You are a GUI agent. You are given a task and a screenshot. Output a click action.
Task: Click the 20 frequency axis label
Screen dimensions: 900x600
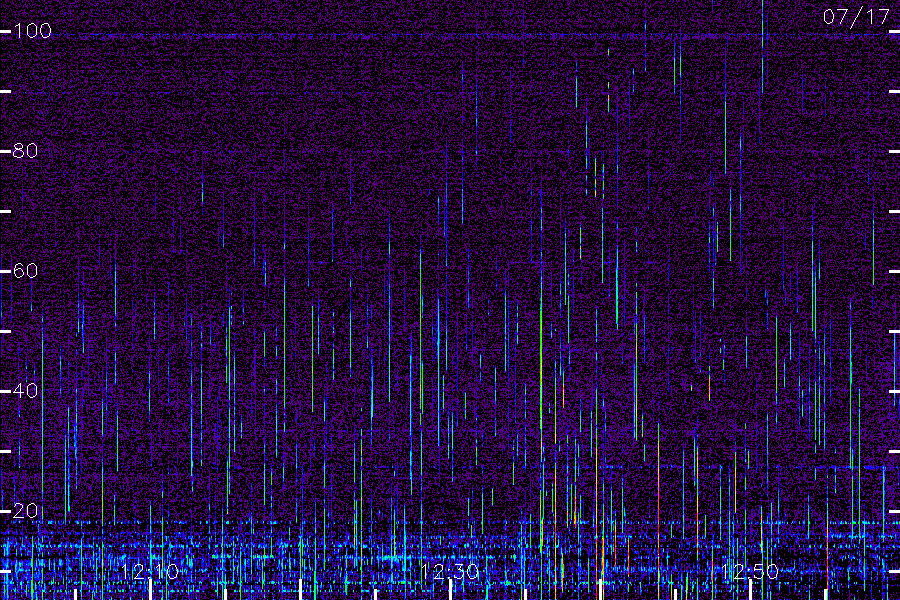point(25,510)
